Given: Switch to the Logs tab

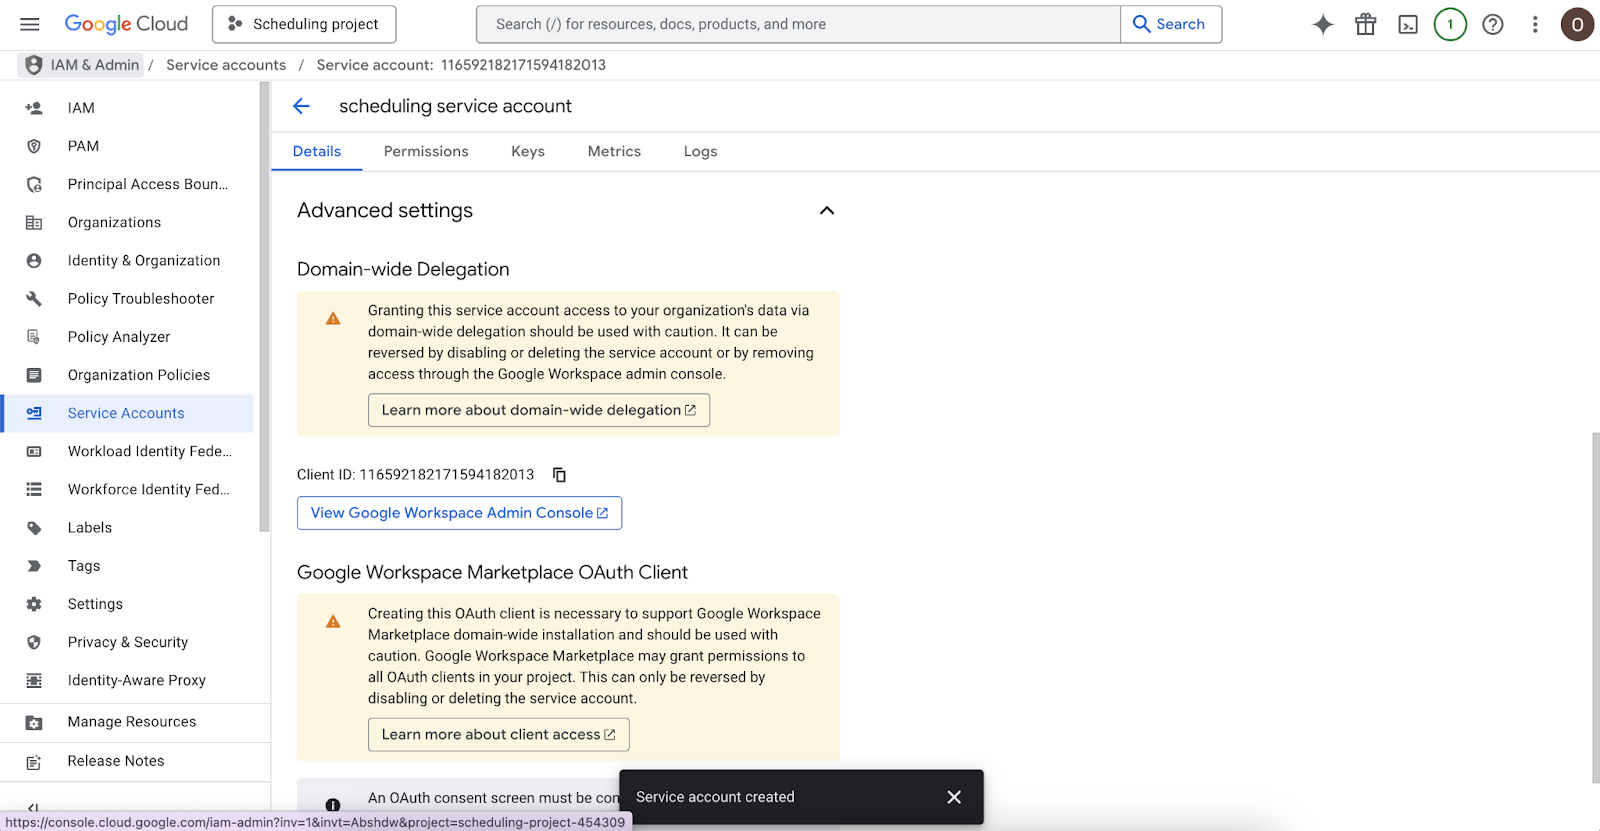Looking at the screenshot, I should click(x=701, y=151).
